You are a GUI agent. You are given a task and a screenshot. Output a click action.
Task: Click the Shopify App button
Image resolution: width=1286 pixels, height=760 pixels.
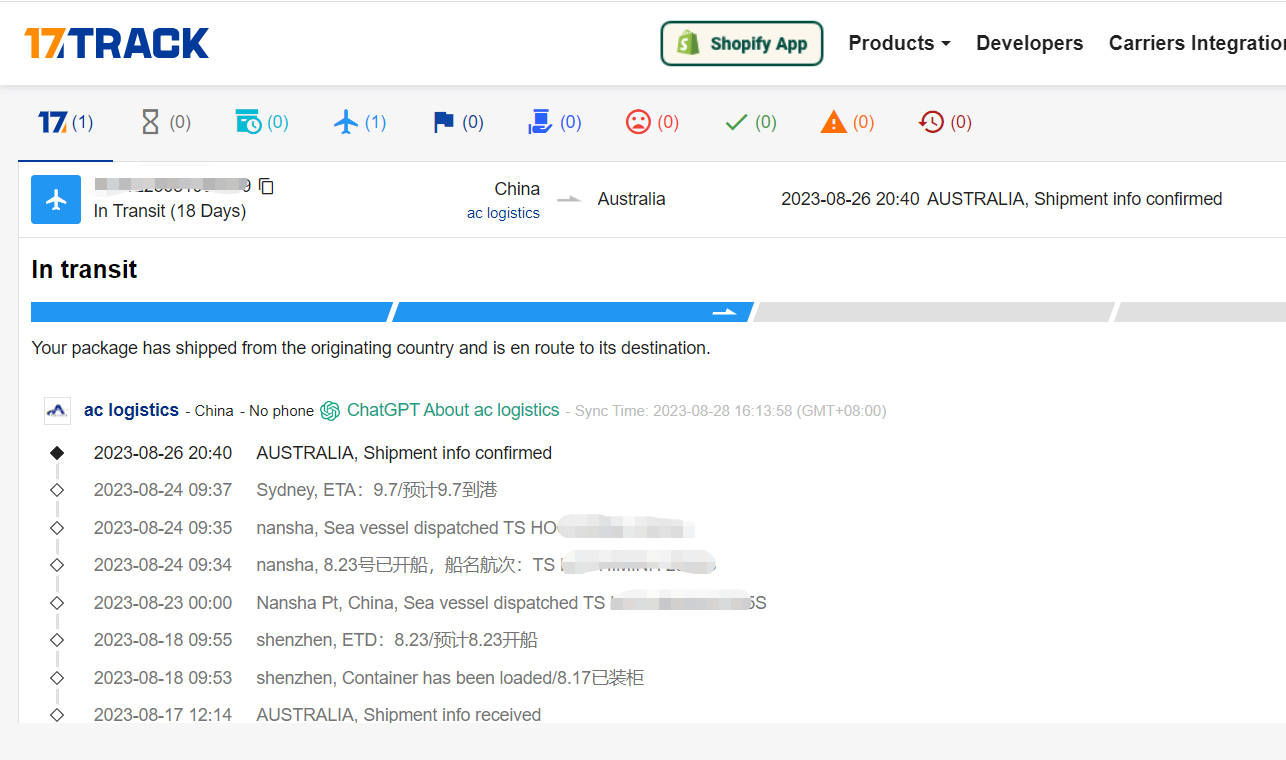(742, 44)
